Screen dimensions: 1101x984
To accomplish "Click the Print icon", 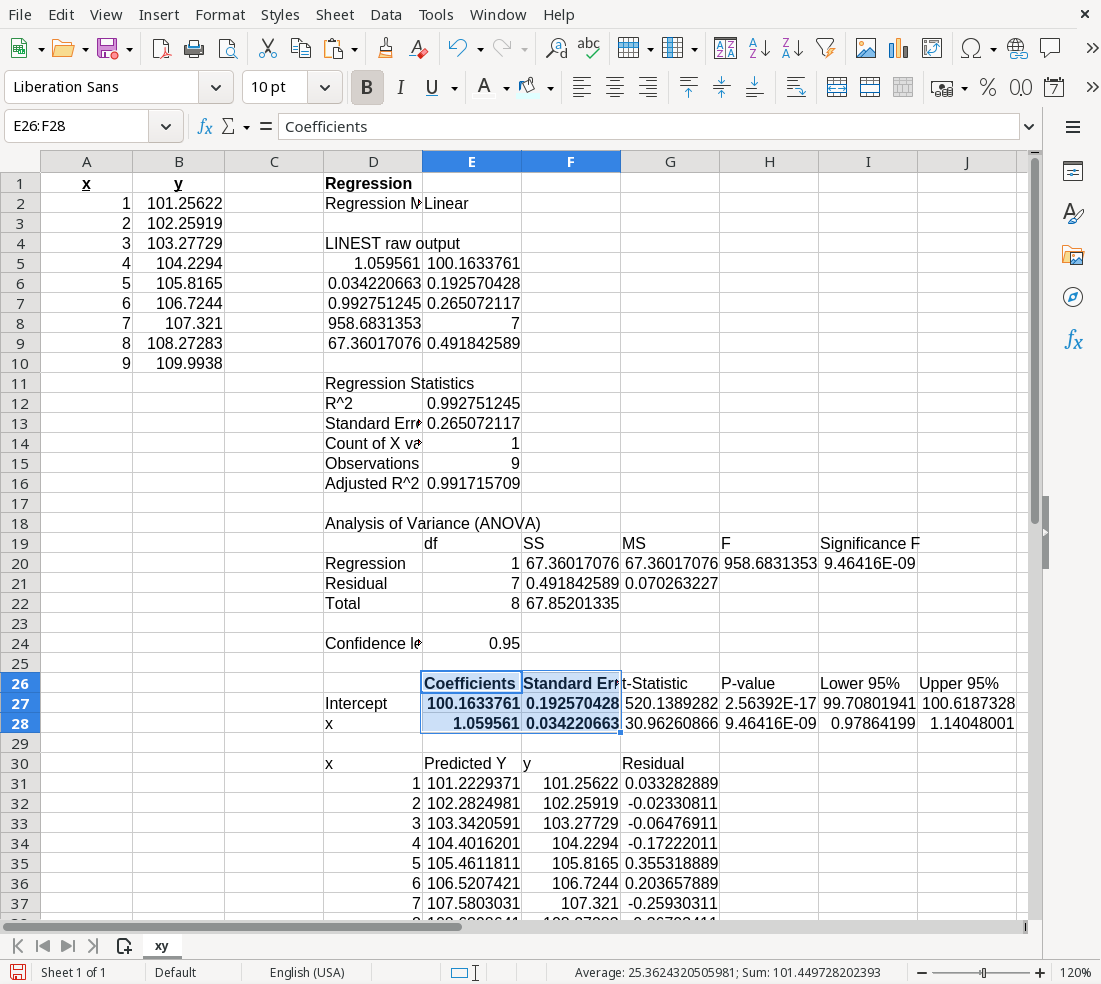I will click(x=194, y=48).
